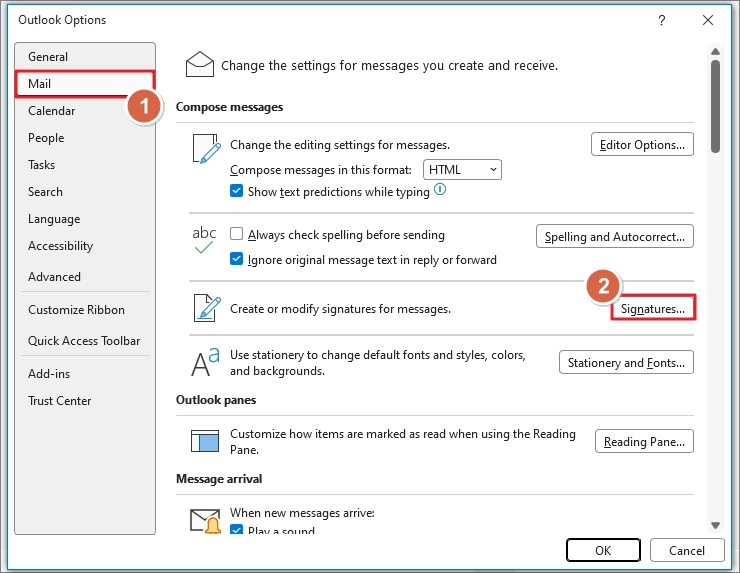Image resolution: width=740 pixels, height=573 pixels.
Task: Click the Outlook panes section heading
Action: point(216,400)
